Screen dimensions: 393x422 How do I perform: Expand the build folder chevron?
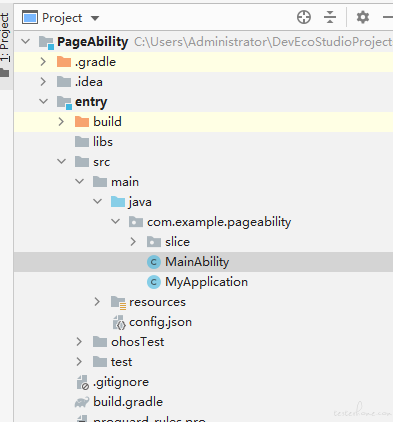click(61, 122)
